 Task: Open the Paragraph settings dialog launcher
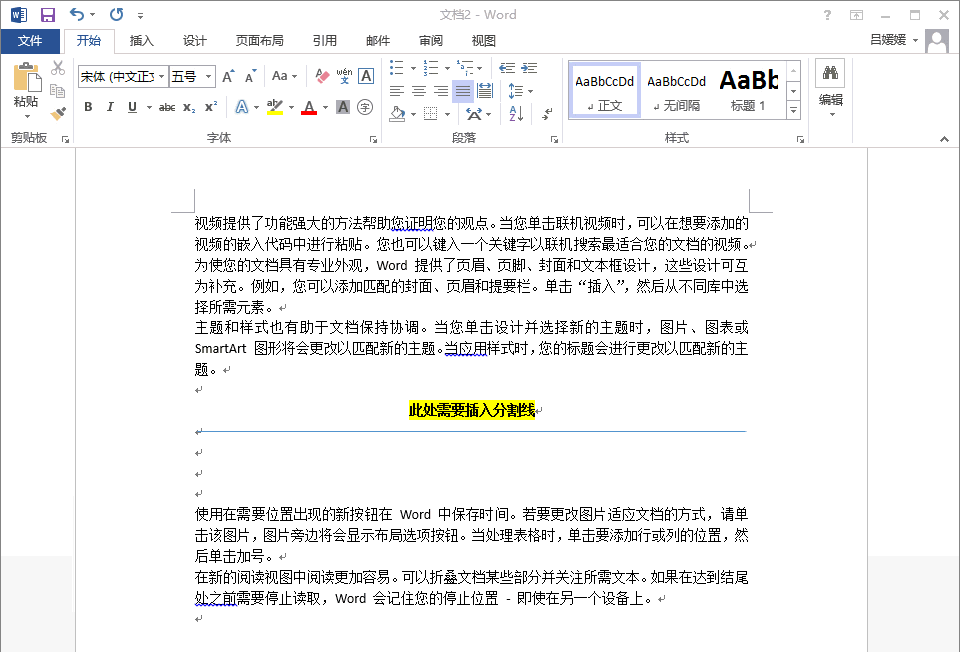(x=554, y=138)
